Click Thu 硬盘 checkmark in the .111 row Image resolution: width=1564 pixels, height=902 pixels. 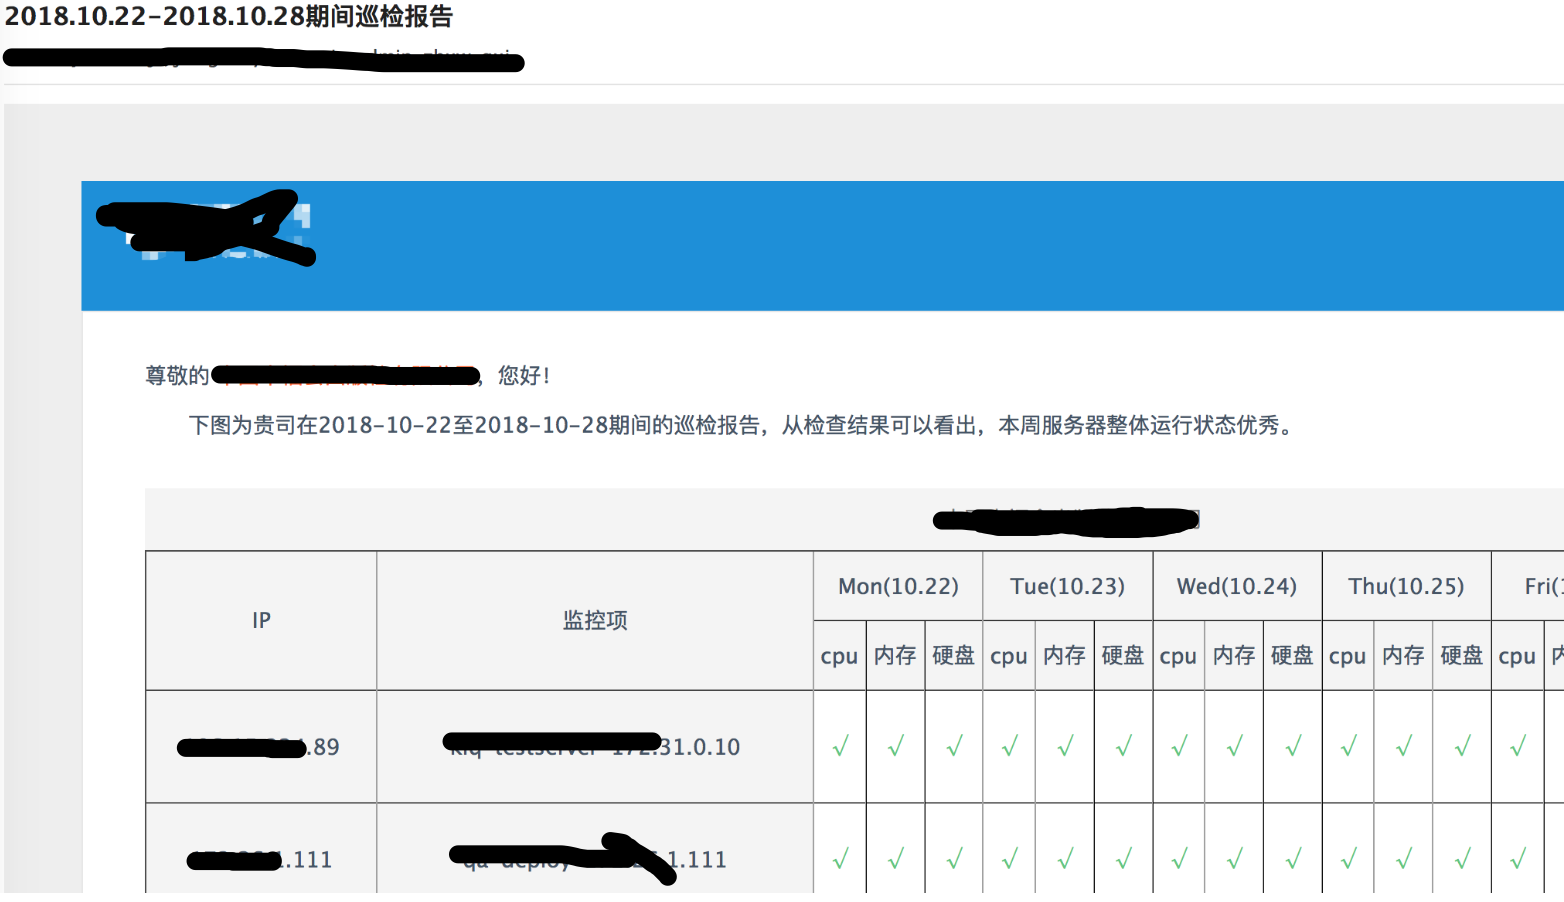pos(1463,858)
